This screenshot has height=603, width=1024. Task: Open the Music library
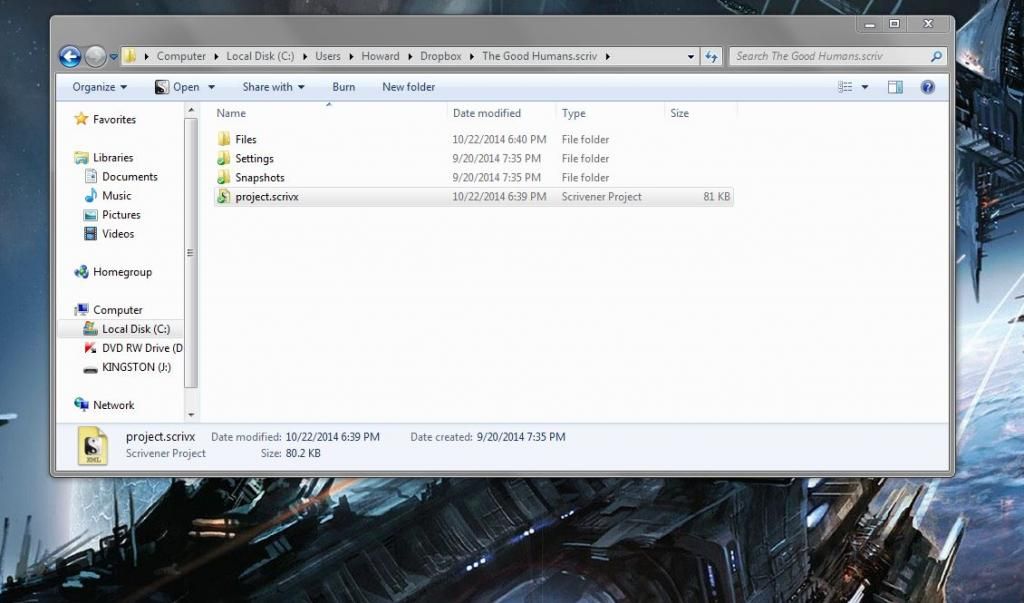116,195
